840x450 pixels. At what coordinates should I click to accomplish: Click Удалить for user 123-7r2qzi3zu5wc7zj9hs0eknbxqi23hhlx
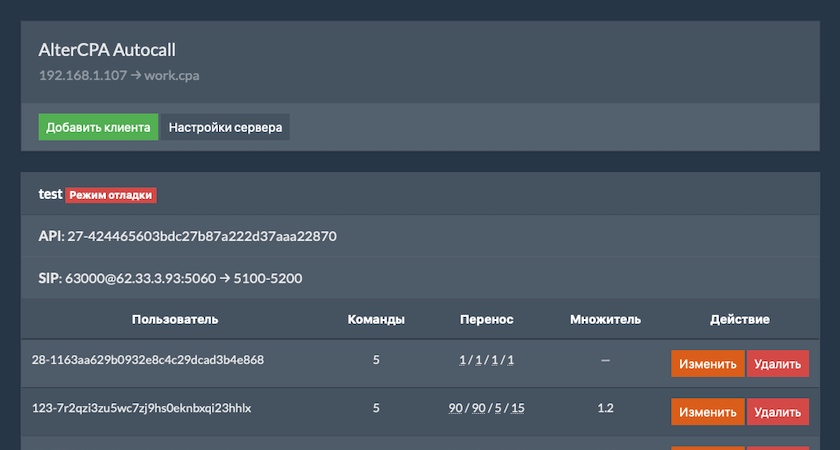tap(777, 412)
